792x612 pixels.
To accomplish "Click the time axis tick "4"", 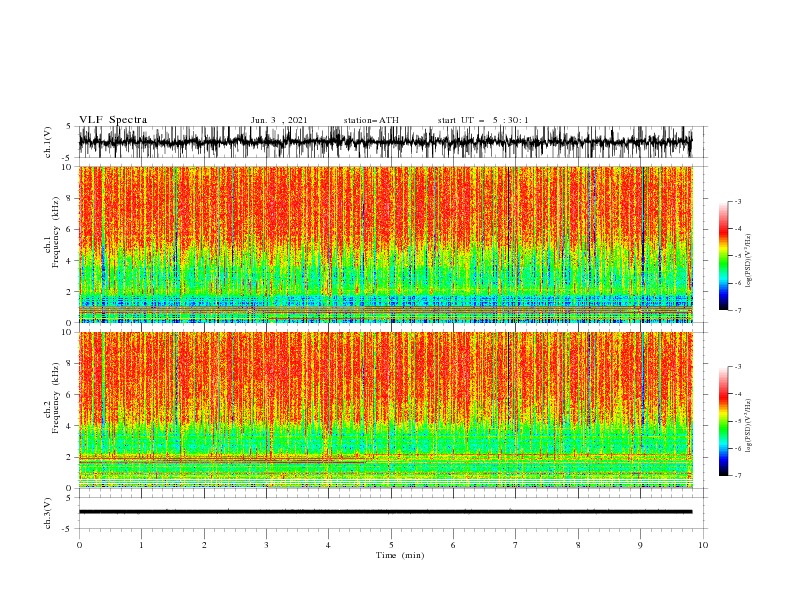I will click(328, 545).
